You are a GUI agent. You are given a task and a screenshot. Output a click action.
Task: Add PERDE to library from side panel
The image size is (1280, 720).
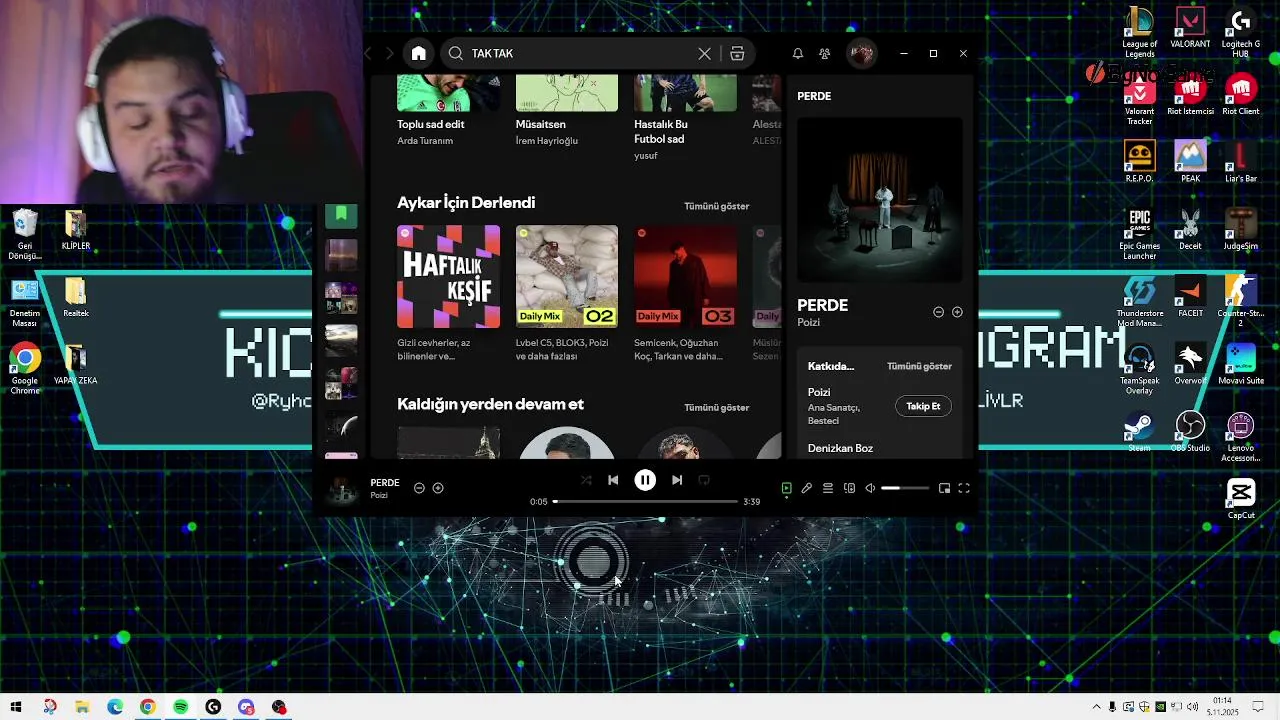coord(957,312)
